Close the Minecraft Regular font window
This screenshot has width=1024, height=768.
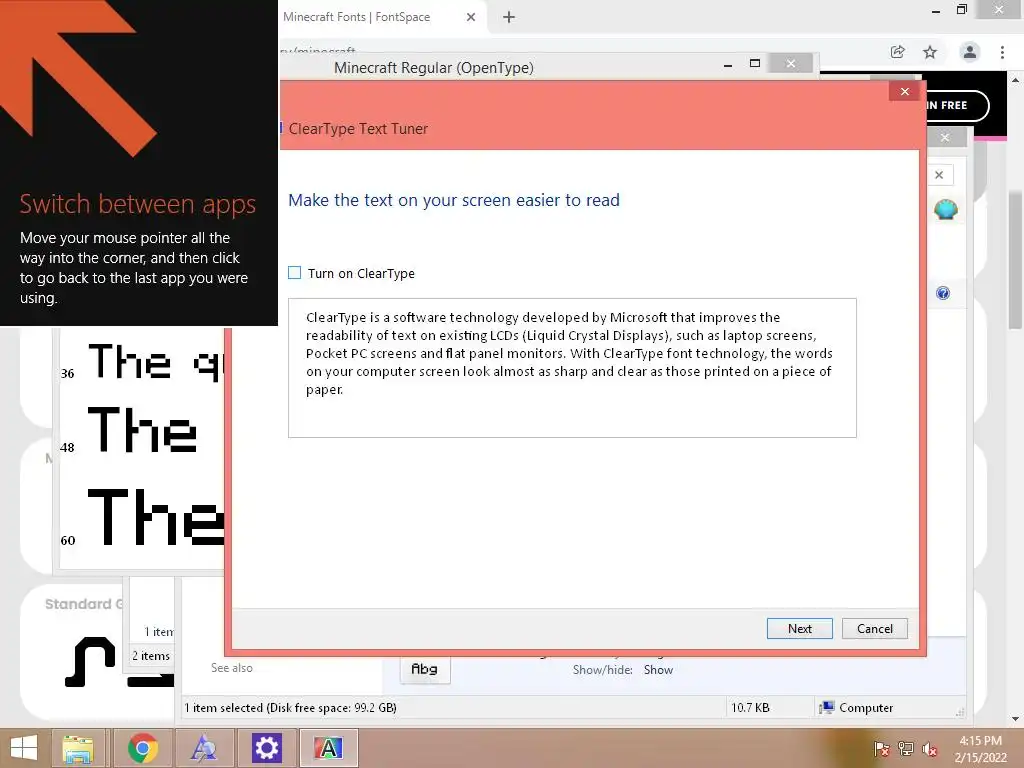click(x=791, y=63)
